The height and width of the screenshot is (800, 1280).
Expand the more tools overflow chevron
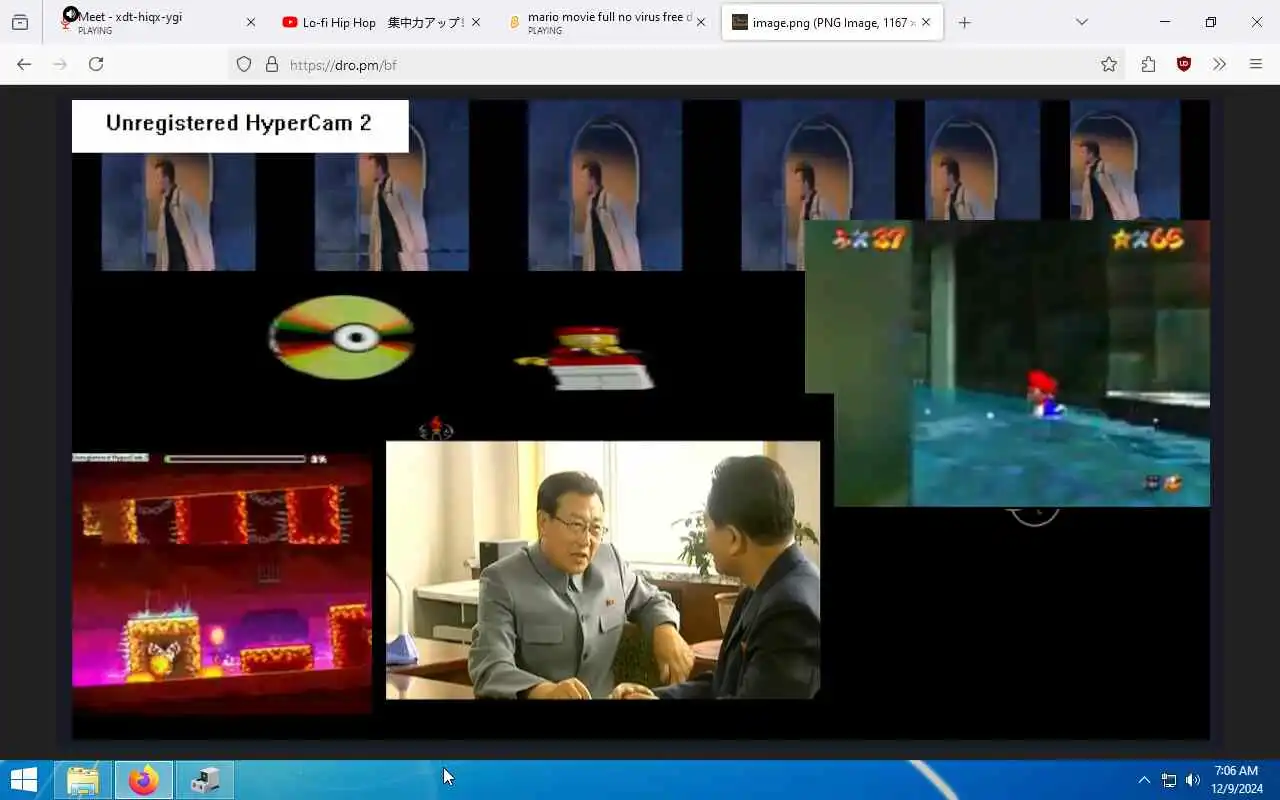(1219, 64)
